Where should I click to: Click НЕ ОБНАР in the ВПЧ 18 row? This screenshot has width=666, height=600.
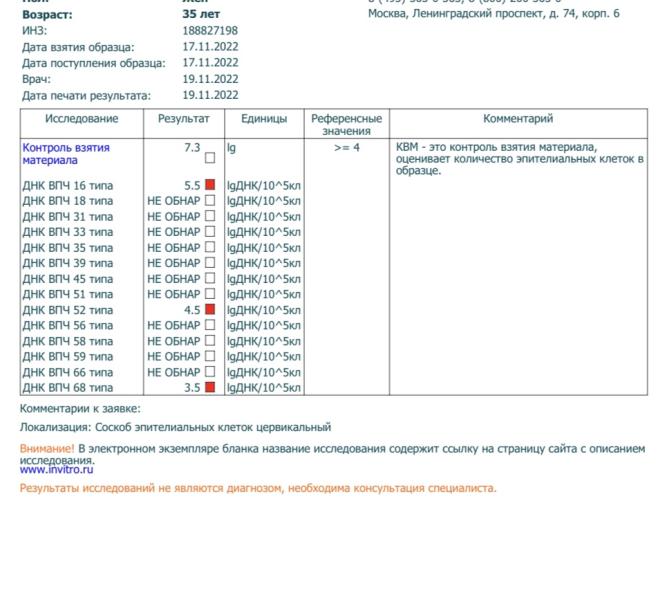[x=173, y=201]
